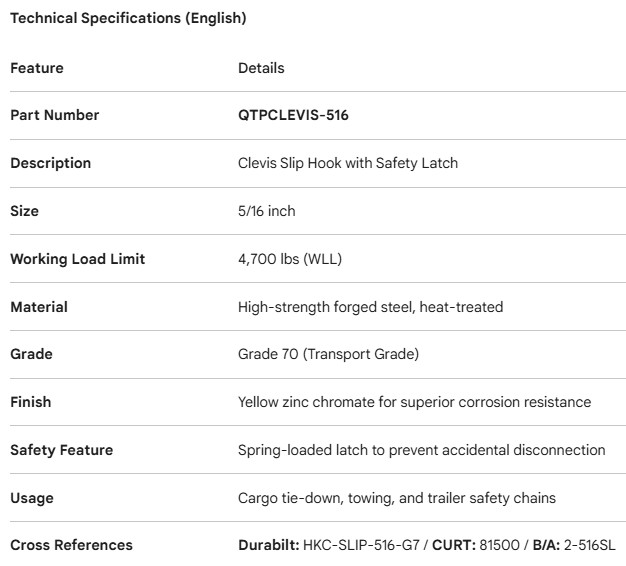Viewport: 626px width, 566px height.
Task: Click the Working Load Limit label
Action: (78, 259)
